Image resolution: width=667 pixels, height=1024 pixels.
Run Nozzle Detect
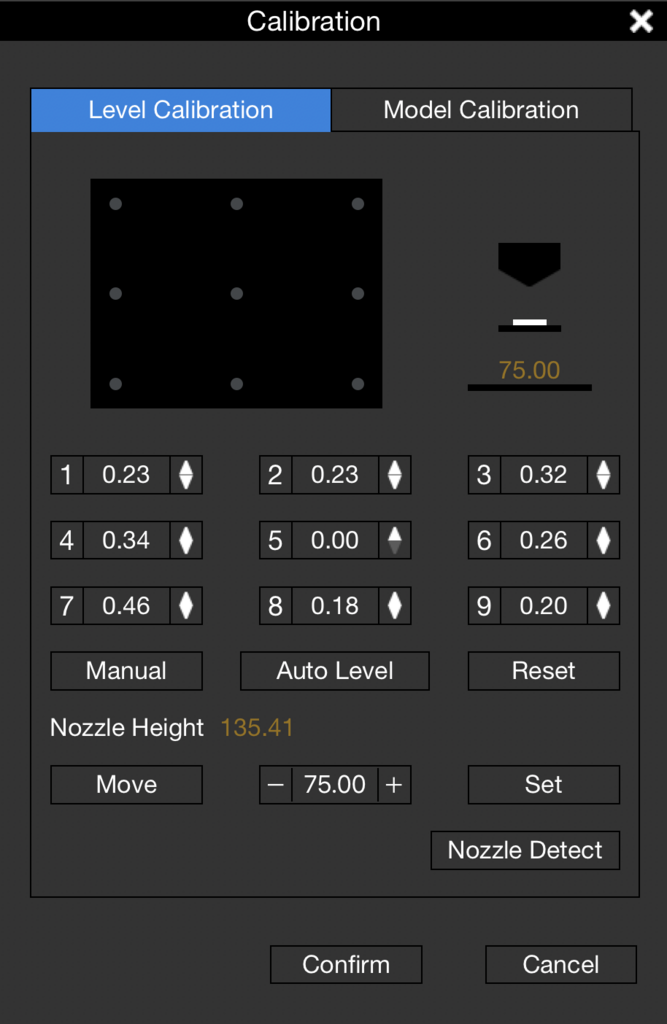[x=525, y=850]
